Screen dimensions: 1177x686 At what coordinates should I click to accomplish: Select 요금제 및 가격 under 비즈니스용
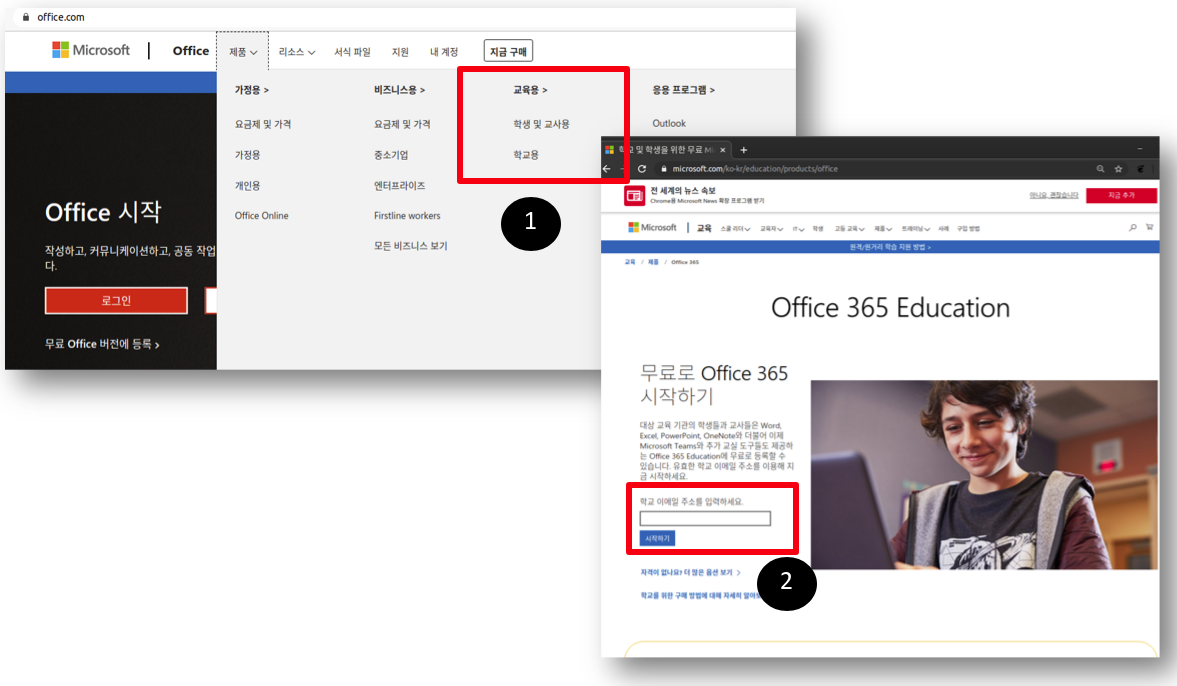click(402, 125)
